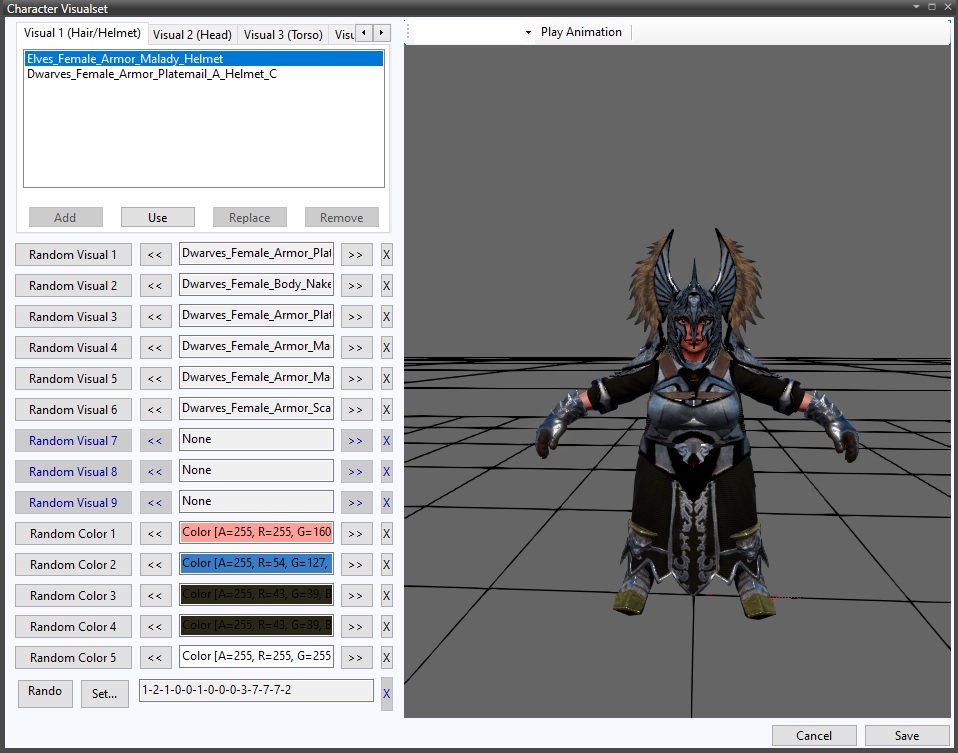Select Dwarves_Female_Armor_Platemail_A_Helmet_C in the list

tap(152, 74)
